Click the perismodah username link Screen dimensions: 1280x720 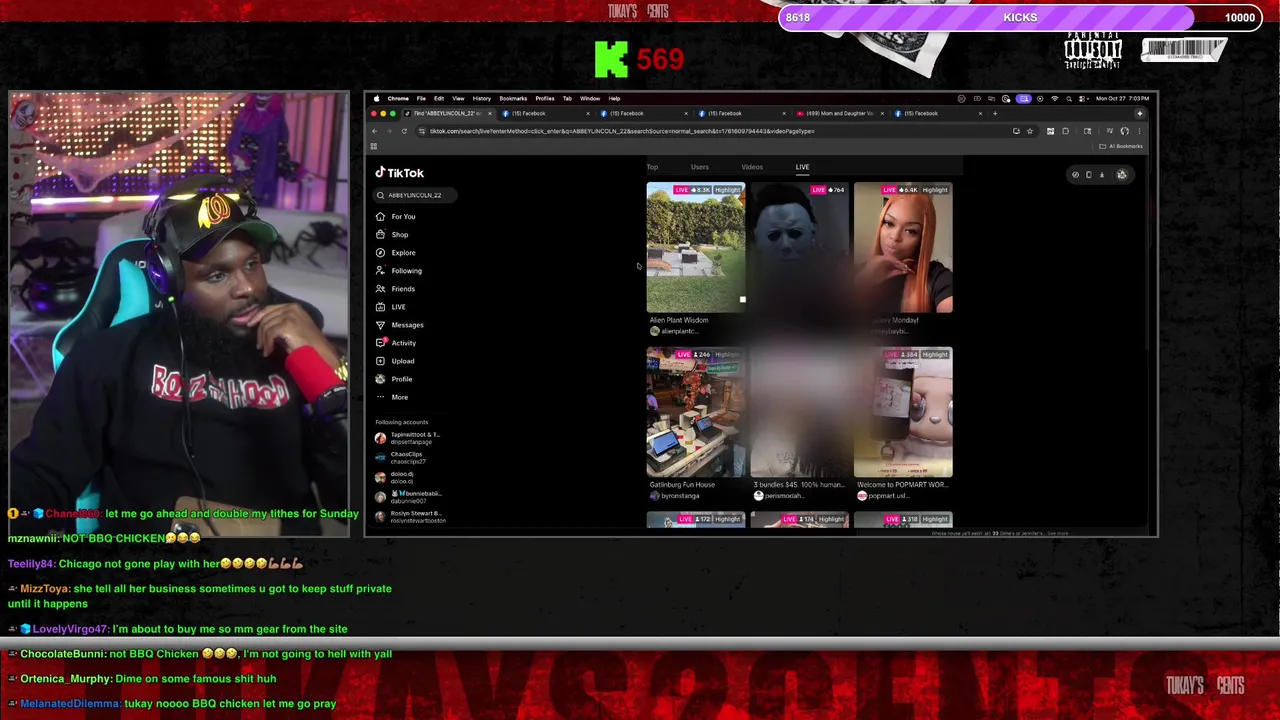click(784, 496)
